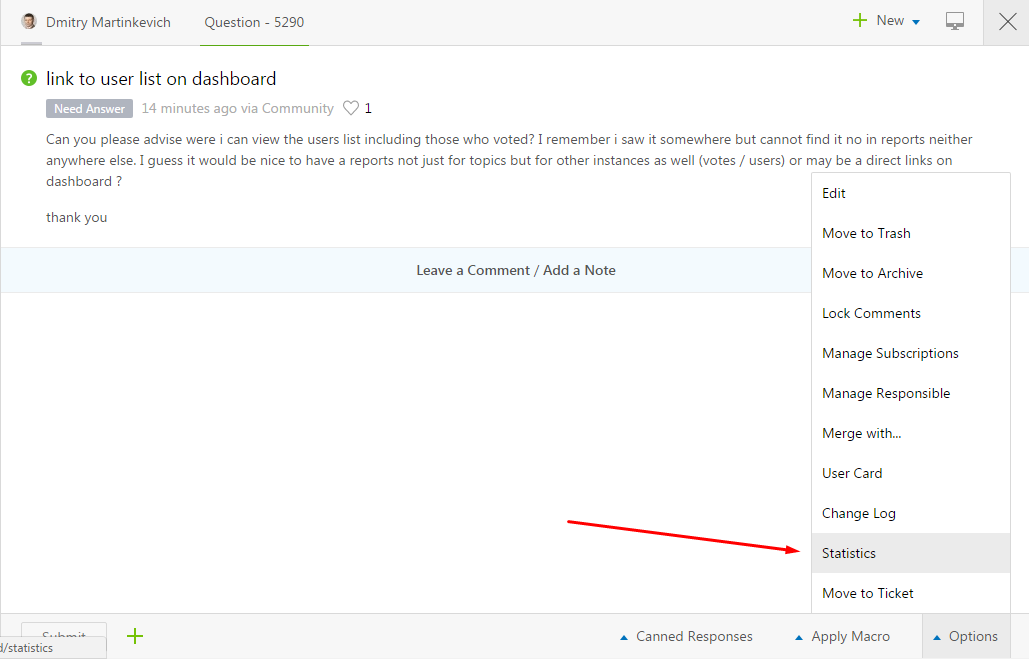Switch to Dmitry Martinkevich tab
This screenshot has height=659, width=1029.
(108, 22)
